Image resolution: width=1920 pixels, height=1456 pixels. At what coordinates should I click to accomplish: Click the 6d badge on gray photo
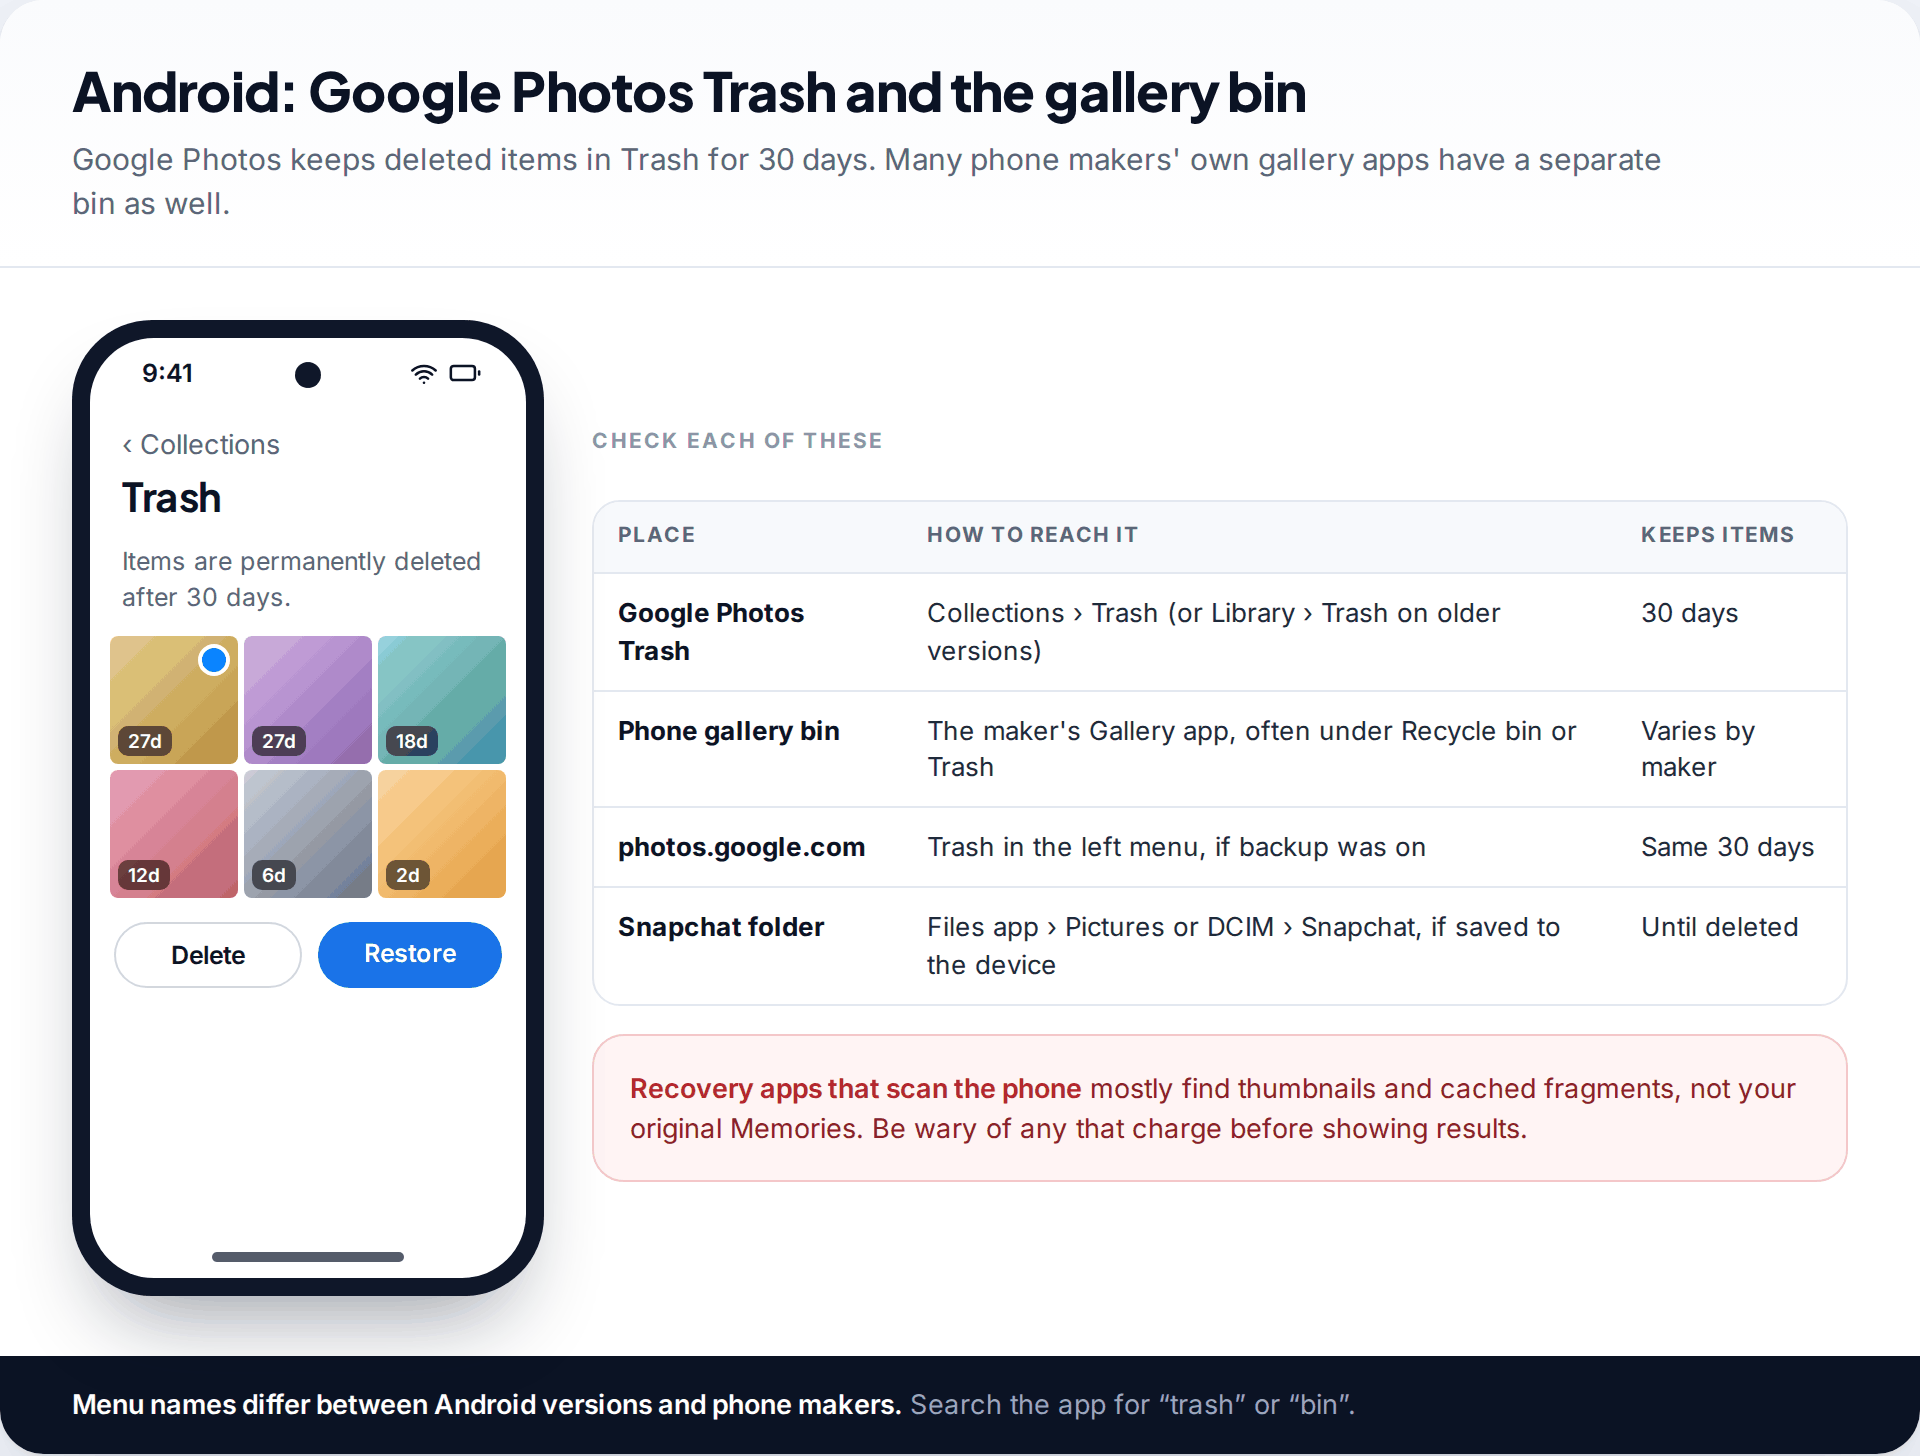pyautogui.click(x=274, y=875)
